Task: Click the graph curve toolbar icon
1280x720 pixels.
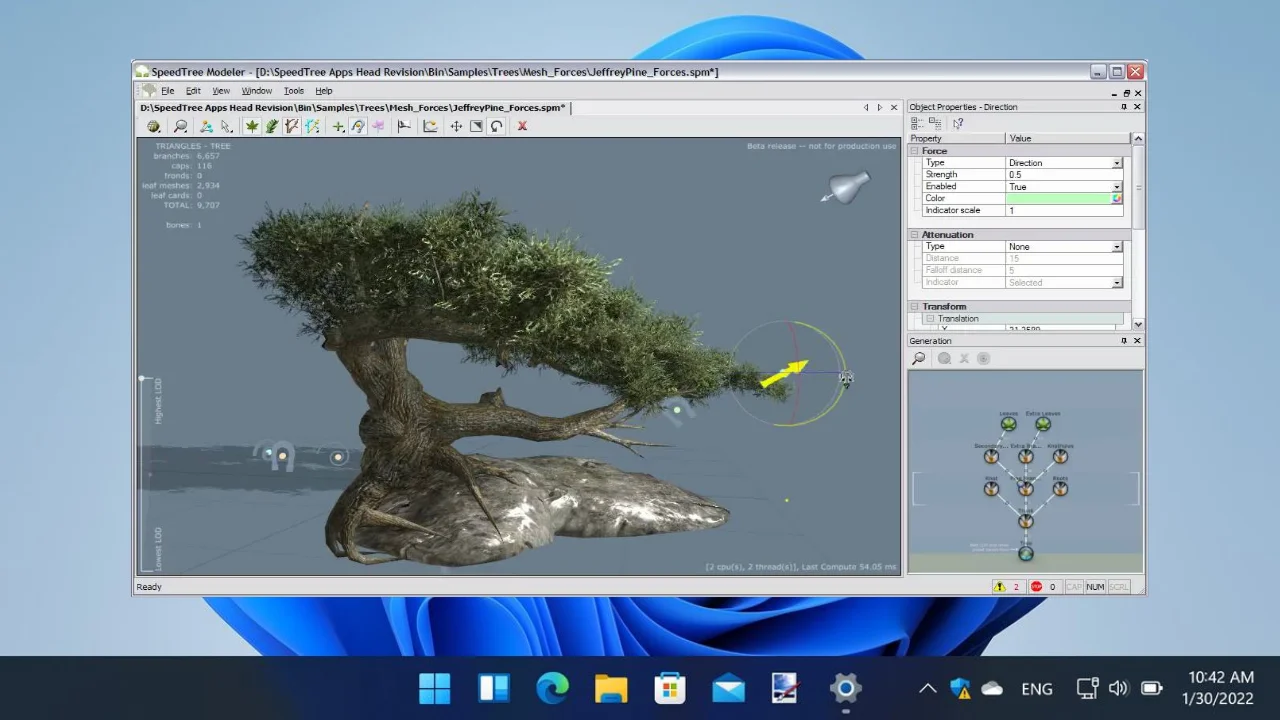Action: [x=430, y=126]
